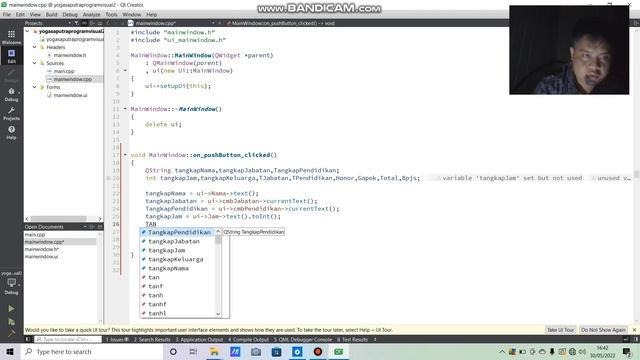
Task: Open Windows Start menu
Action: coord(10,351)
